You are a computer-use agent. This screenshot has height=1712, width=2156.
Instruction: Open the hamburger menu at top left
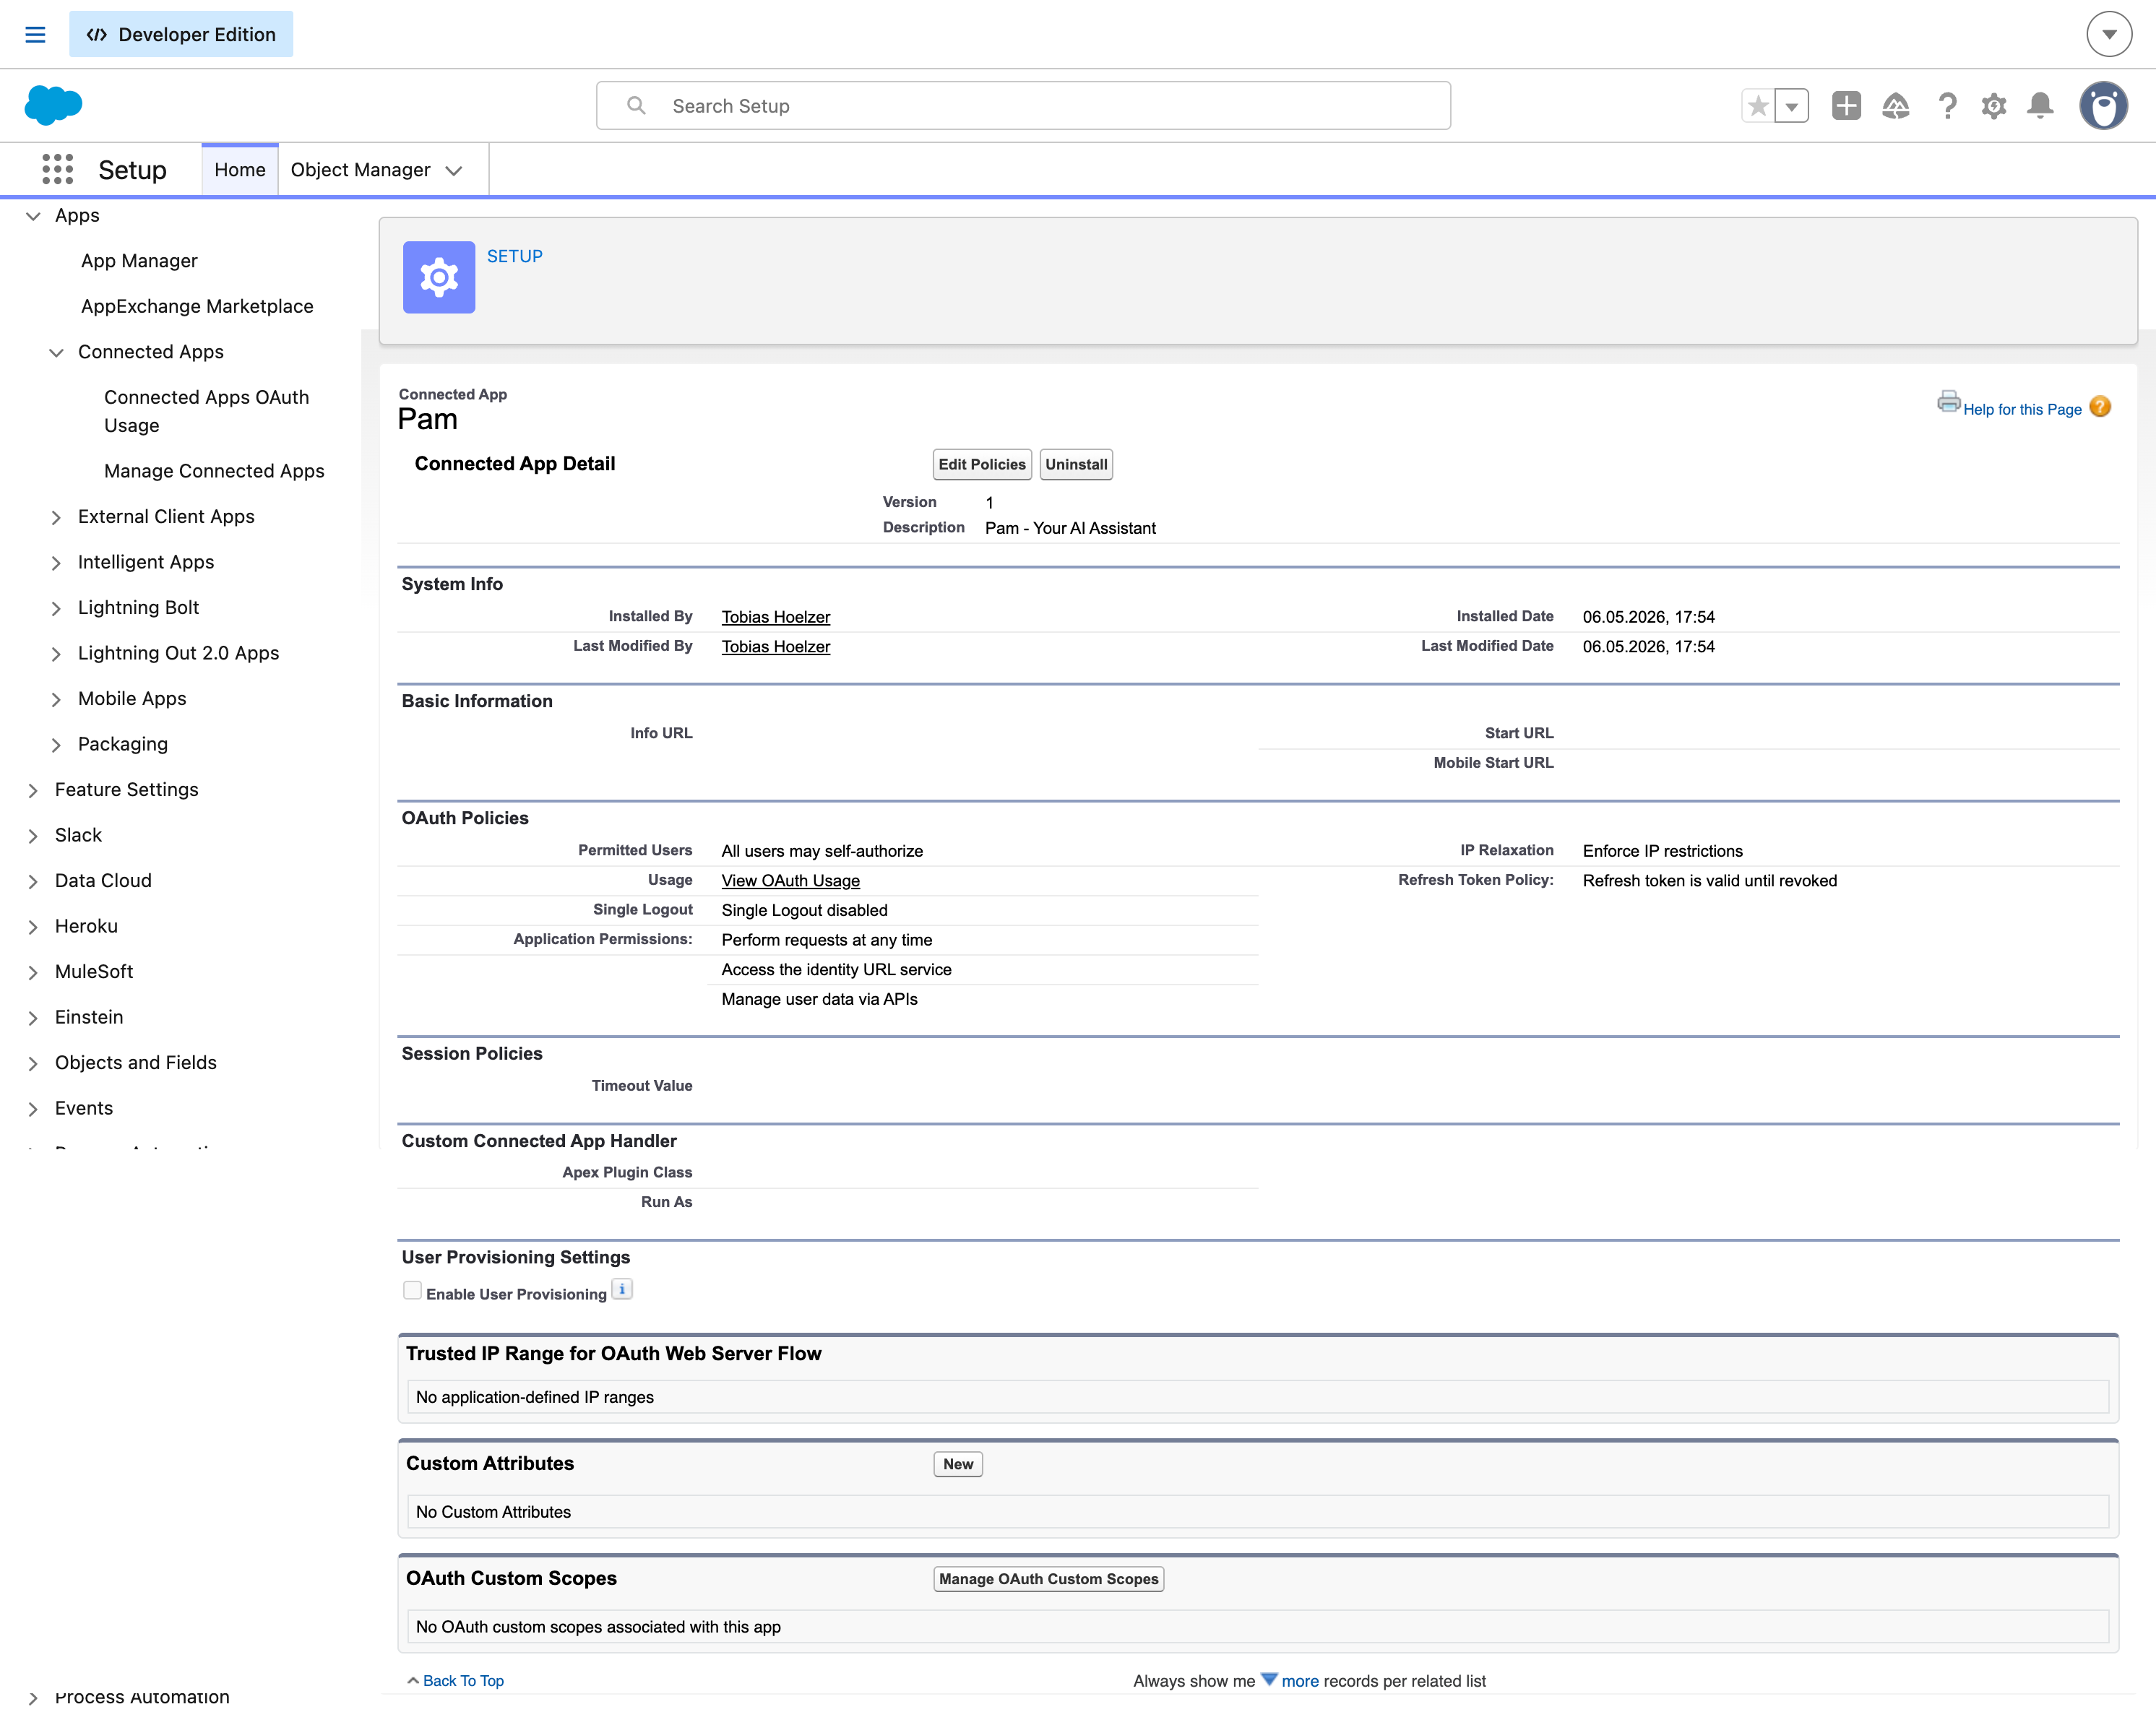point(35,34)
